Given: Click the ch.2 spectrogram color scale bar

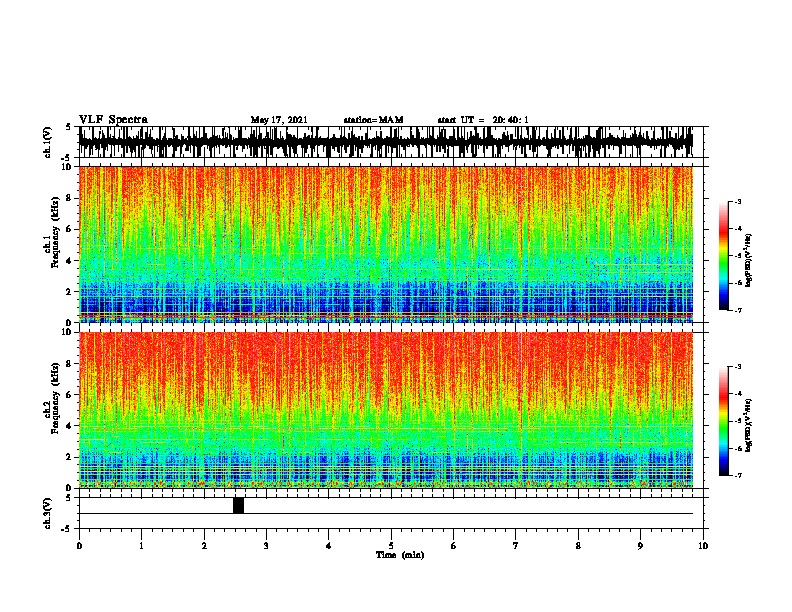Looking at the screenshot, I should tap(724, 421).
